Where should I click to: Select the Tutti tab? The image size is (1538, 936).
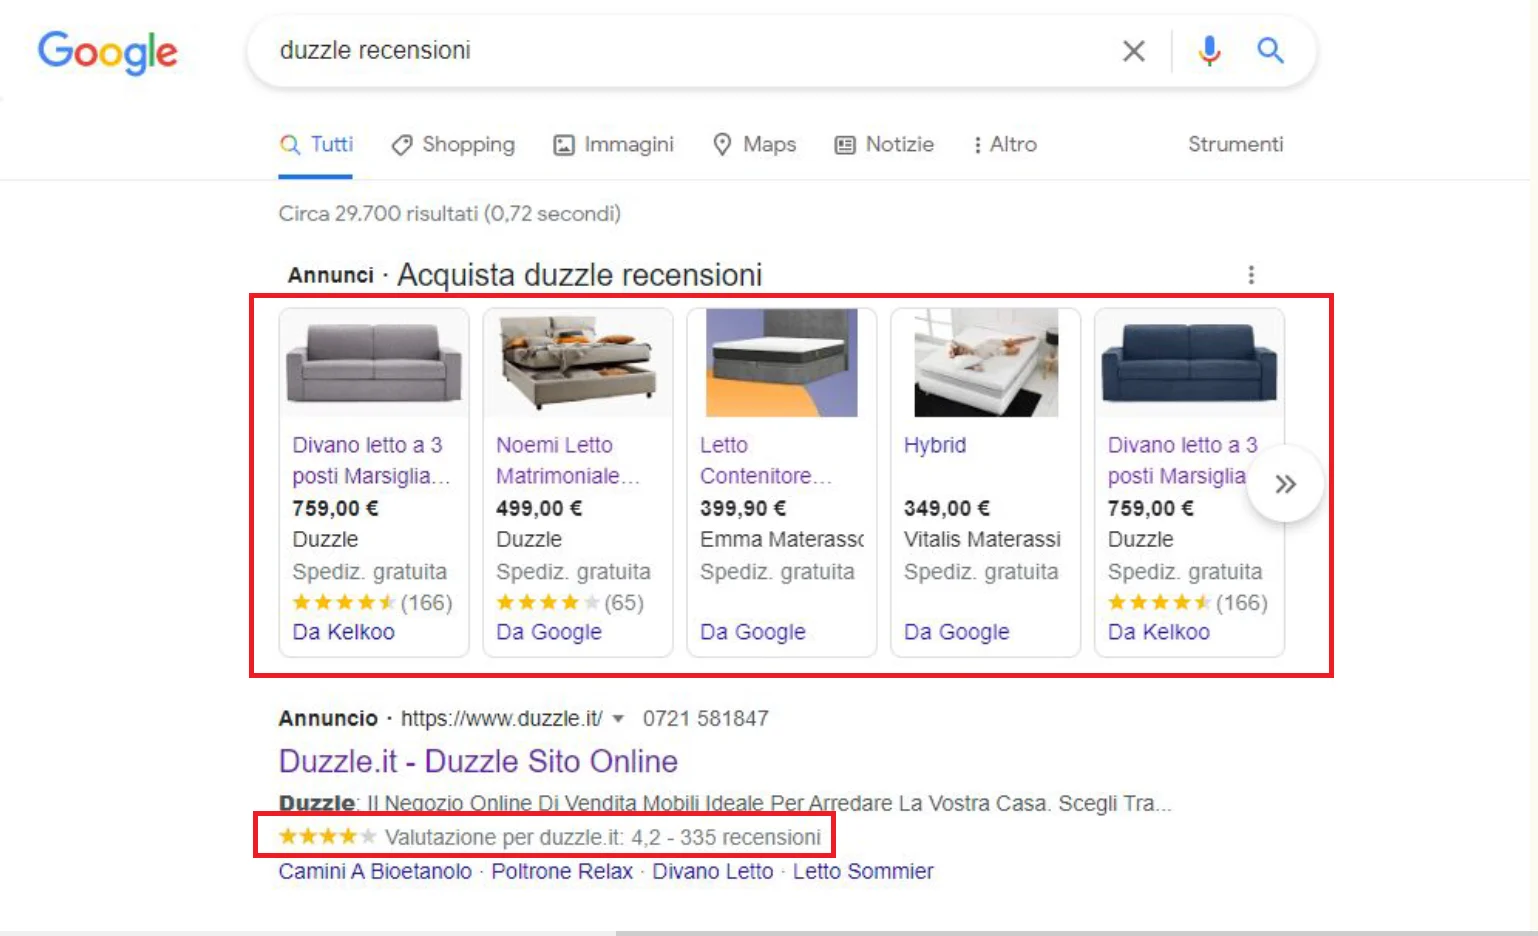tap(316, 145)
